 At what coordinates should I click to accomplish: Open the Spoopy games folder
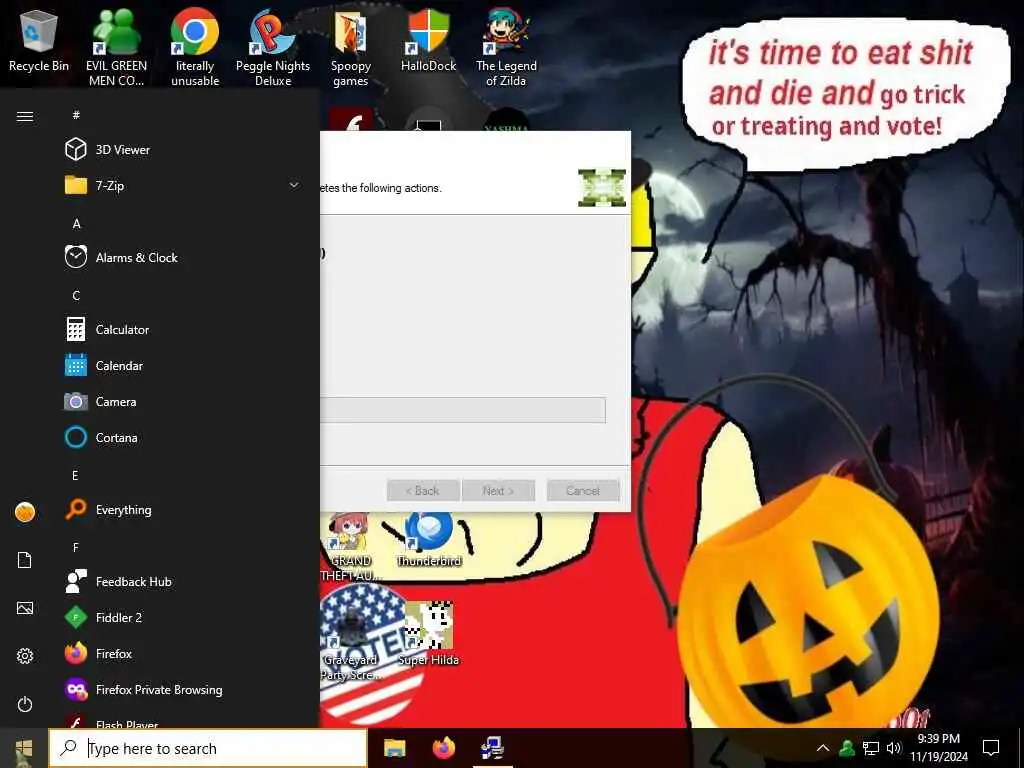coord(351,47)
